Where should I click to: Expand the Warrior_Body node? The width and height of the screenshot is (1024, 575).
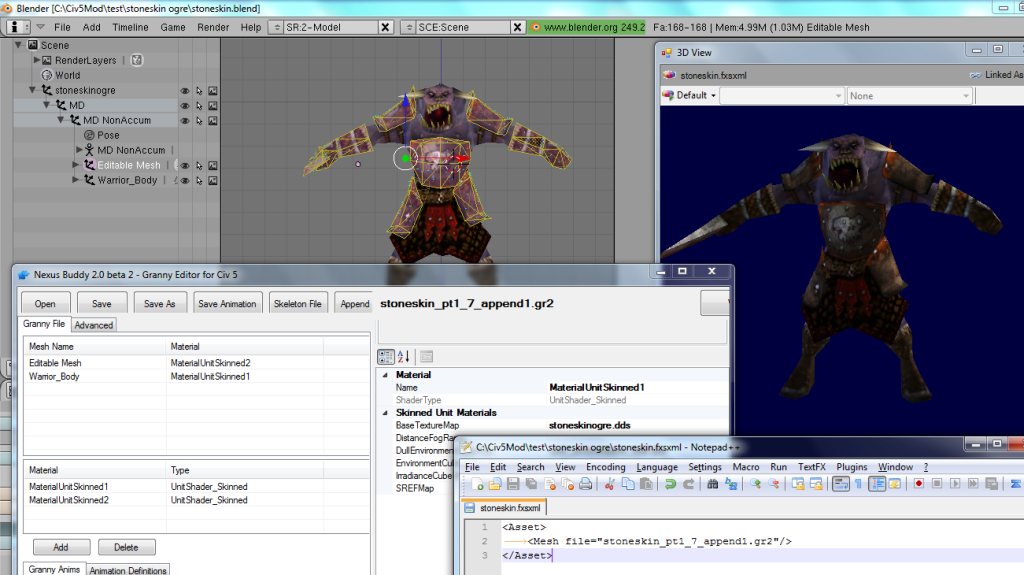76,180
